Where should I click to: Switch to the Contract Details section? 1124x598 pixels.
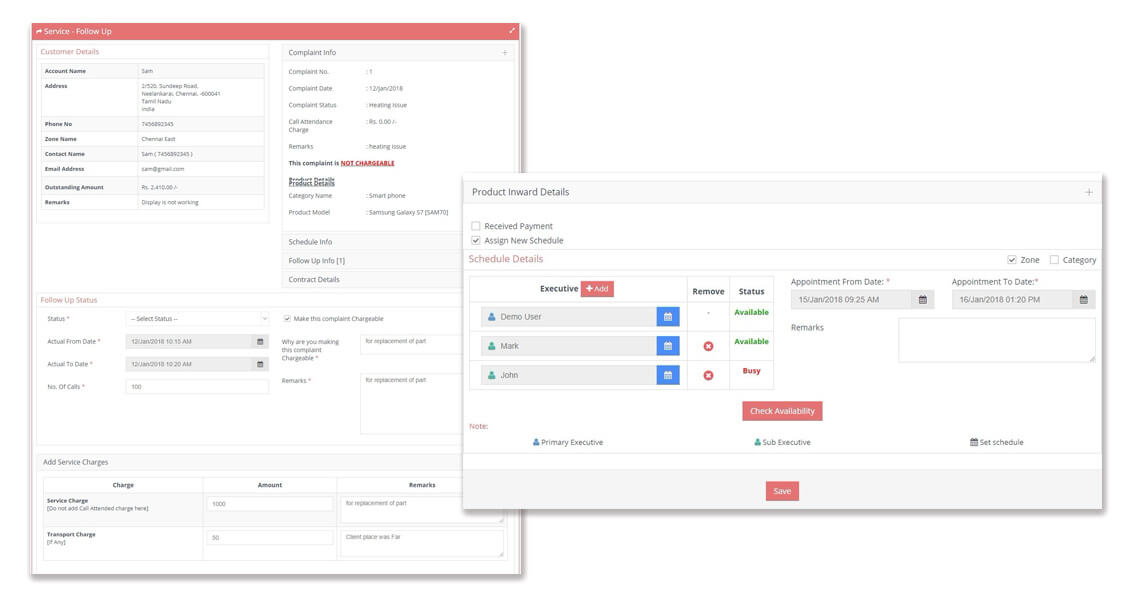(314, 279)
